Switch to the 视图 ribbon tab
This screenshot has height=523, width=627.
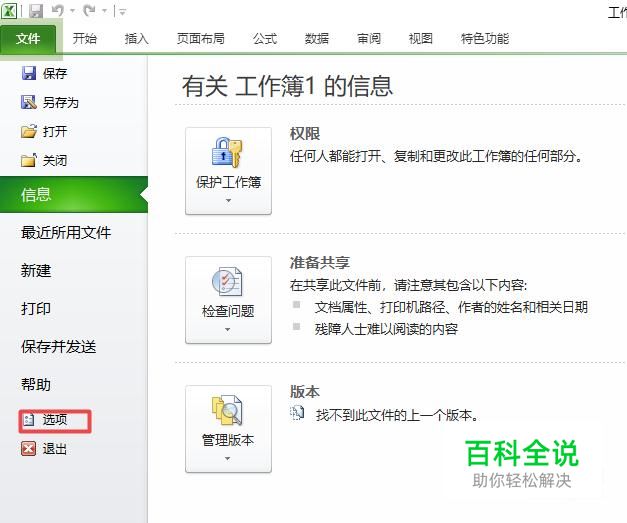coord(421,39)
